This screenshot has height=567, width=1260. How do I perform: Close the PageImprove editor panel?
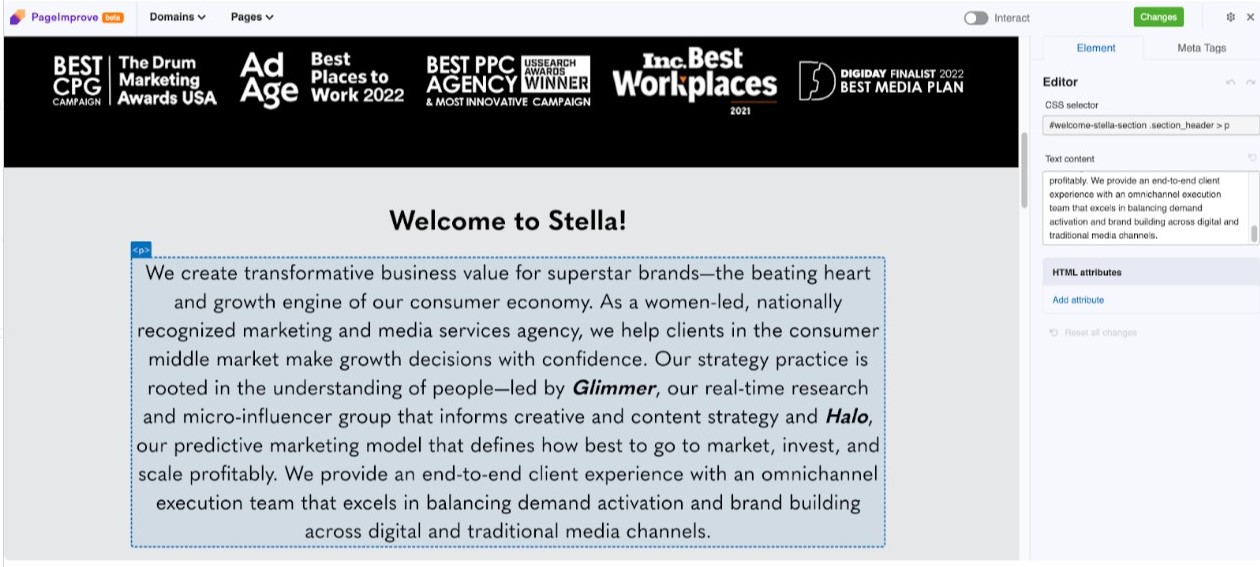(x=1249, y=17)
